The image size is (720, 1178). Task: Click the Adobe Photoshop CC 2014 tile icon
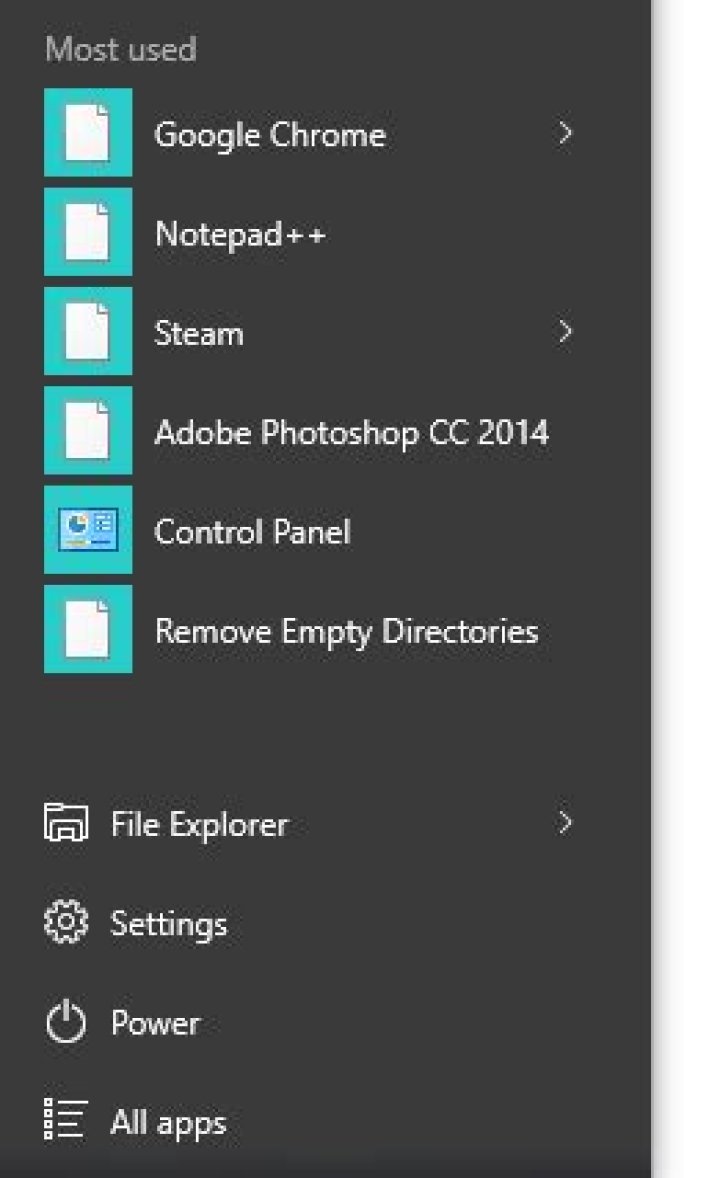[x=88, y=430]
